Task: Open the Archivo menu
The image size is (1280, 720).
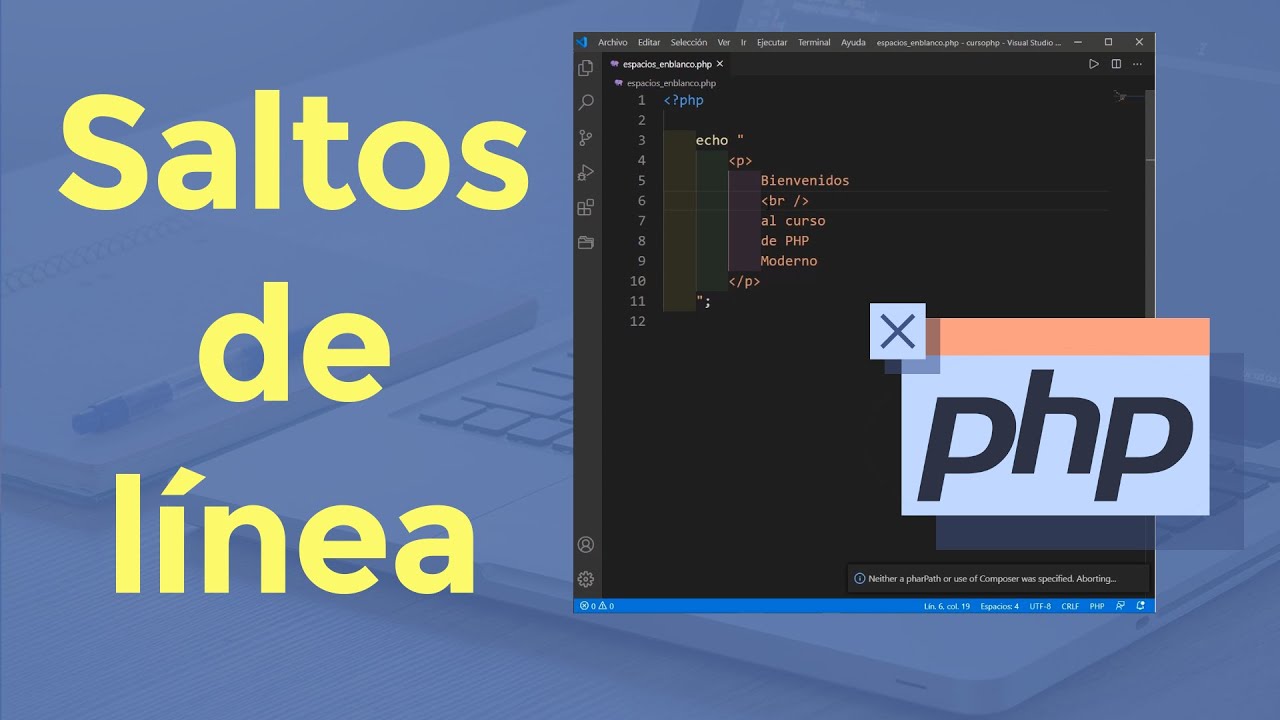Action: click(613, 43)
